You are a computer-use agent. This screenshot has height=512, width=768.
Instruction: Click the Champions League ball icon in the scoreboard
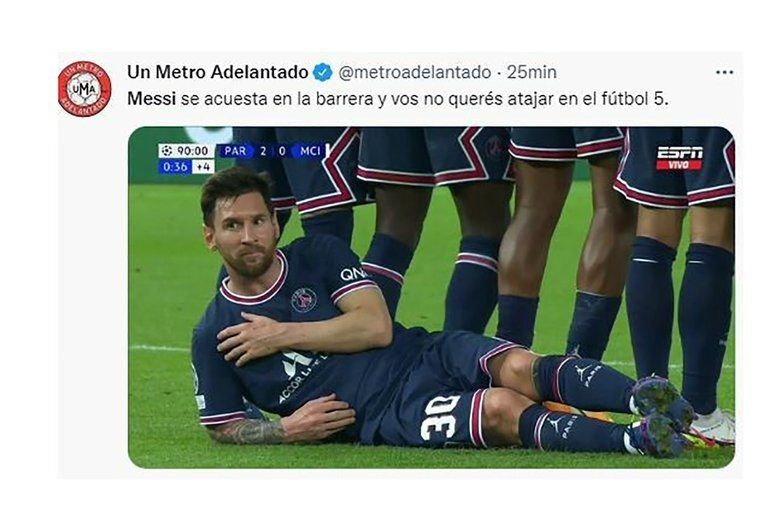click(x=167, y=150)
